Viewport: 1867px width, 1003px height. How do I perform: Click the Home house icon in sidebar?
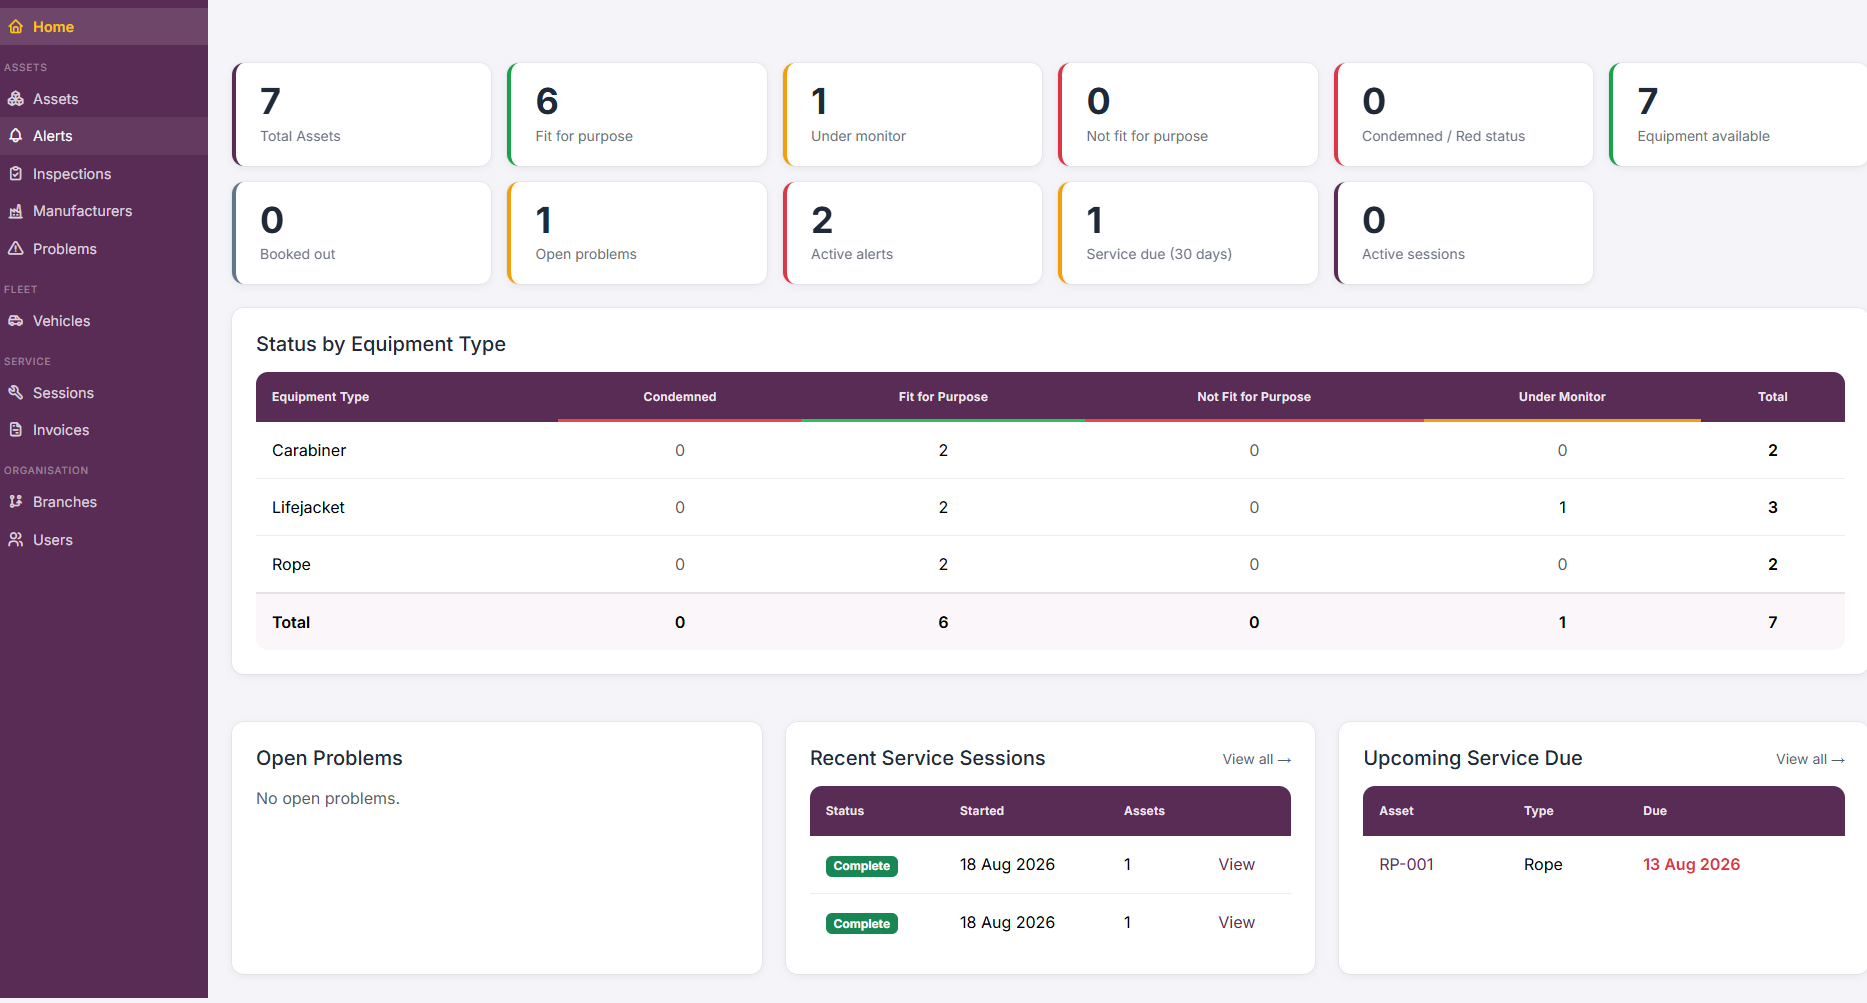point(16,27)
